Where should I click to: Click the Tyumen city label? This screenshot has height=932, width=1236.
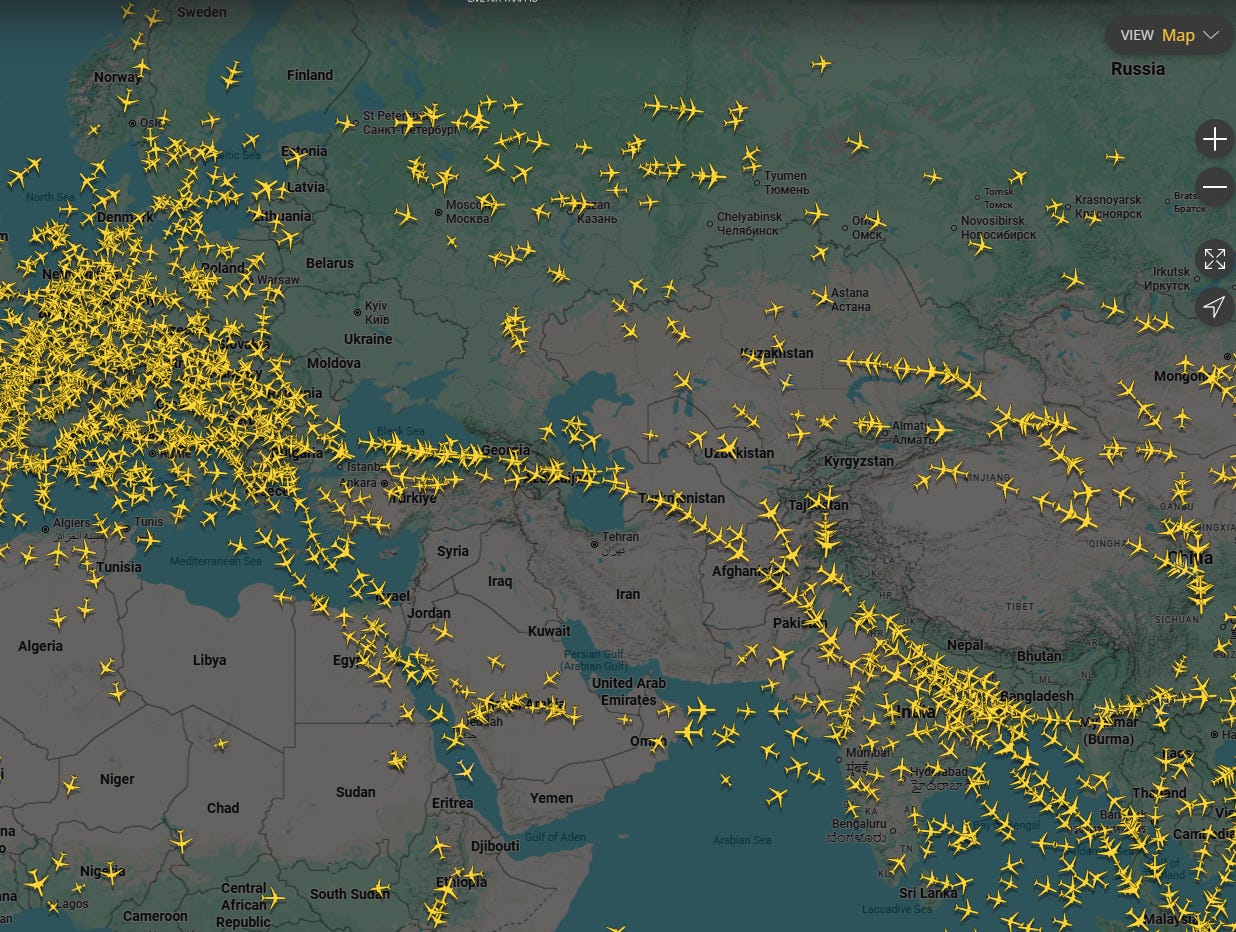point(785,182)
